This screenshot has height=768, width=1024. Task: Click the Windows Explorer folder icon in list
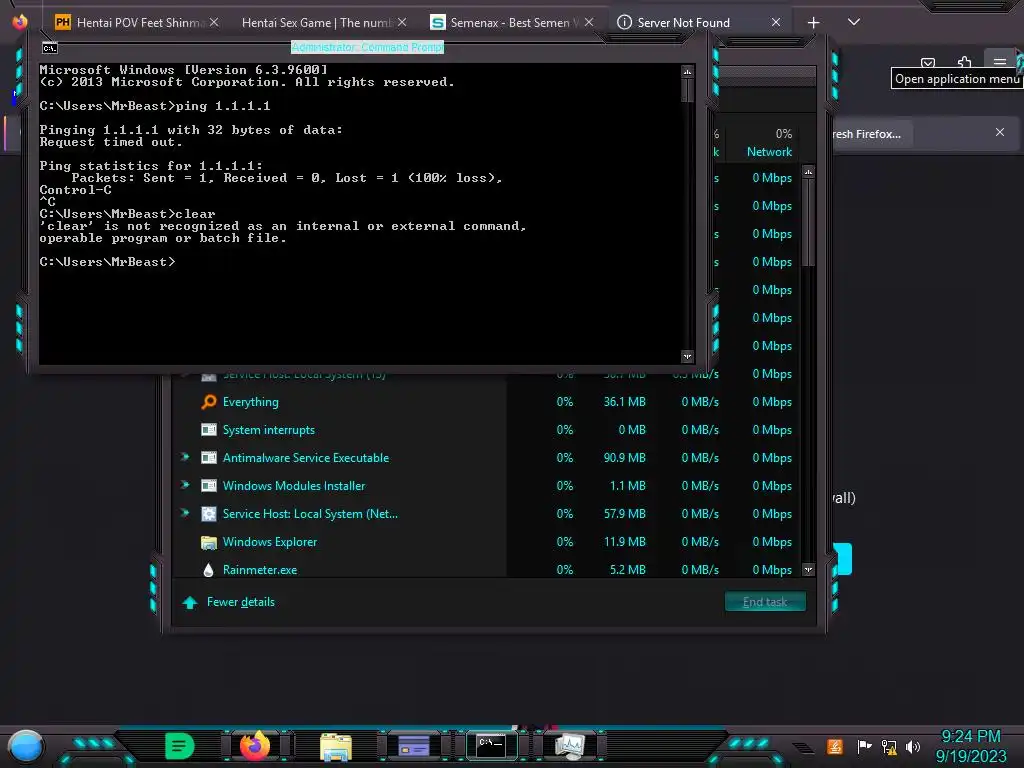(x=208, y=542)
